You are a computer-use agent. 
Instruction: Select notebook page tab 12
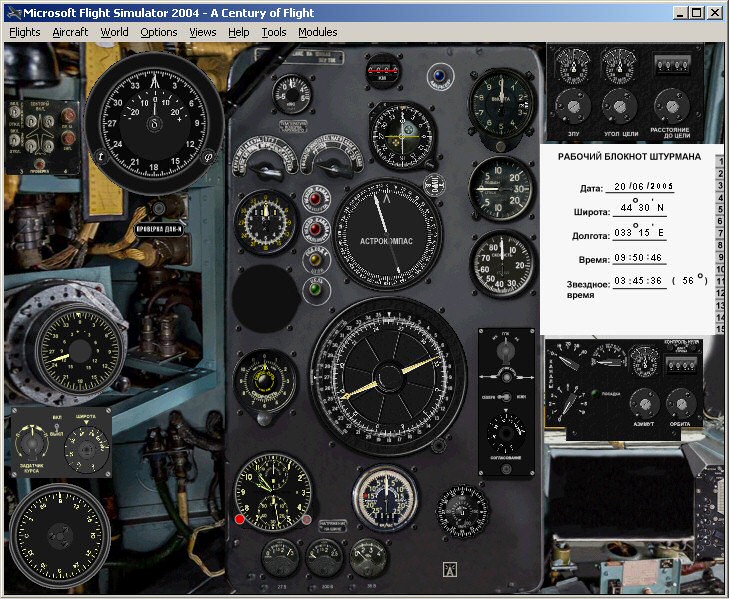point(720,293)
